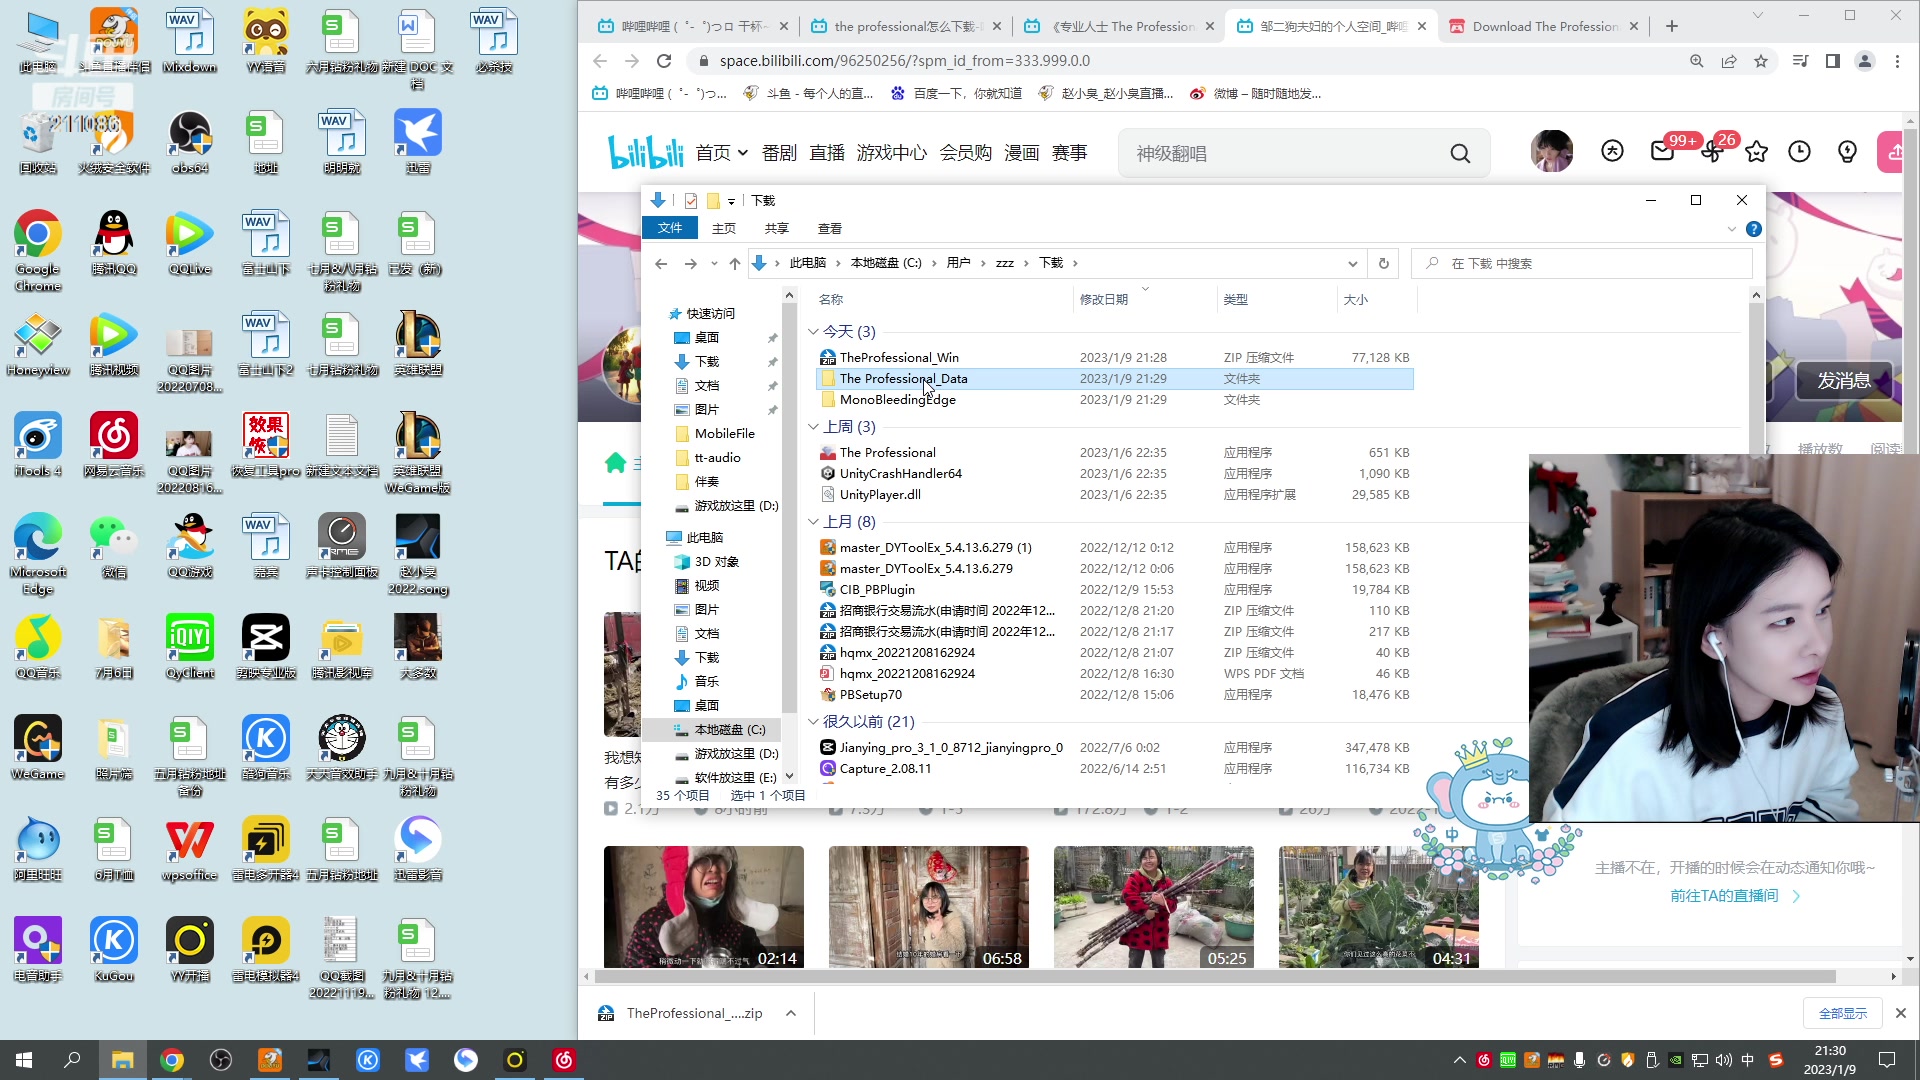Open the Tencent QQ penguin desktop icon
Viewport: 1920px width, 1080px height.
[x=114, y=243]
